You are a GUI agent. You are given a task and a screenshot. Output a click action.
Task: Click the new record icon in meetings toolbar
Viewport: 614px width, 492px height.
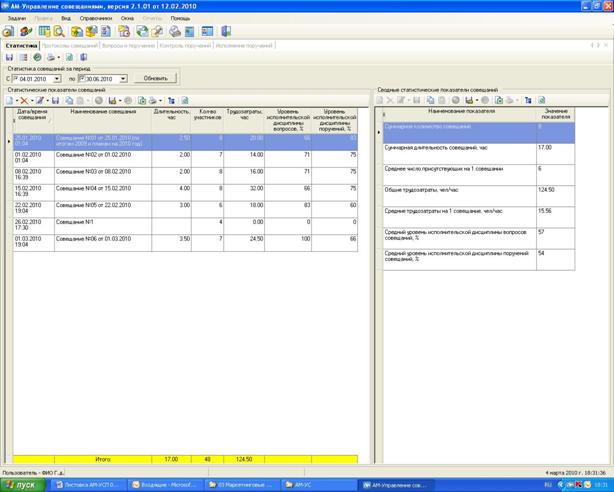(10, 101)
